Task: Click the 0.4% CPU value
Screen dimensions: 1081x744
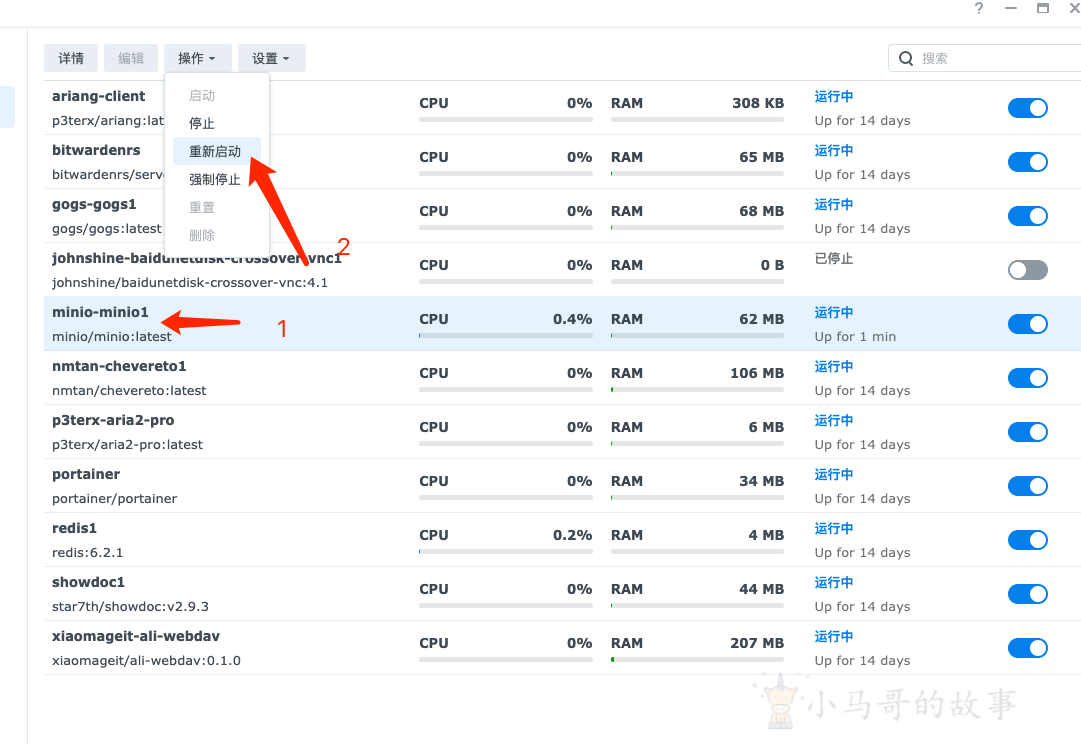Action: pyautogui.click(x=572, y=319)
